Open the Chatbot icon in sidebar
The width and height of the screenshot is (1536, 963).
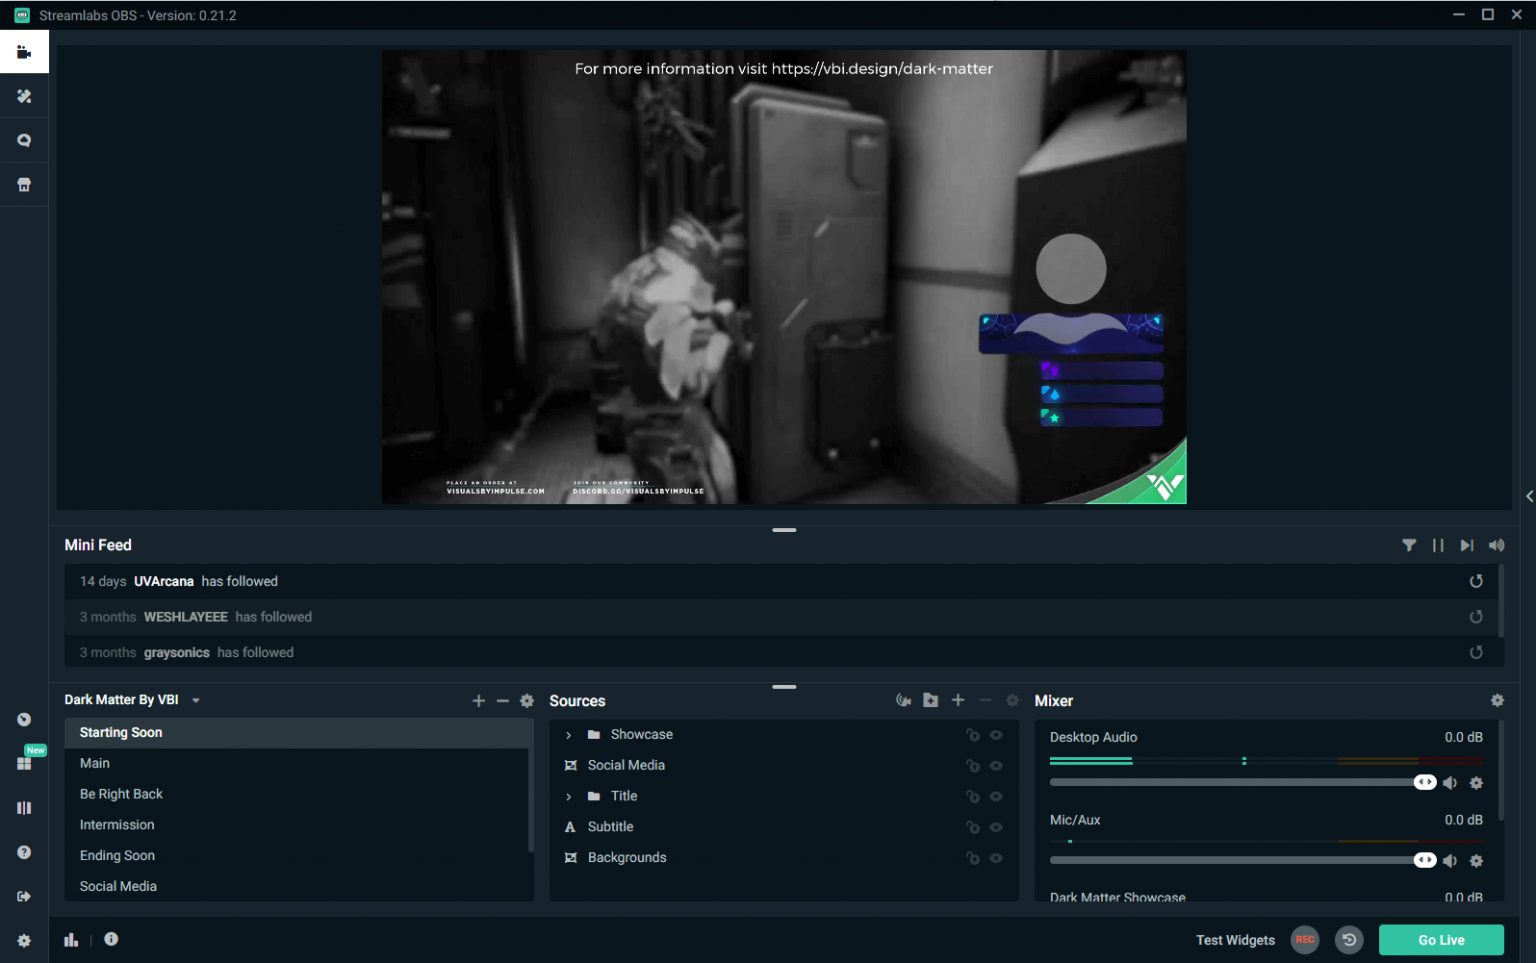[x=24, y=140]
